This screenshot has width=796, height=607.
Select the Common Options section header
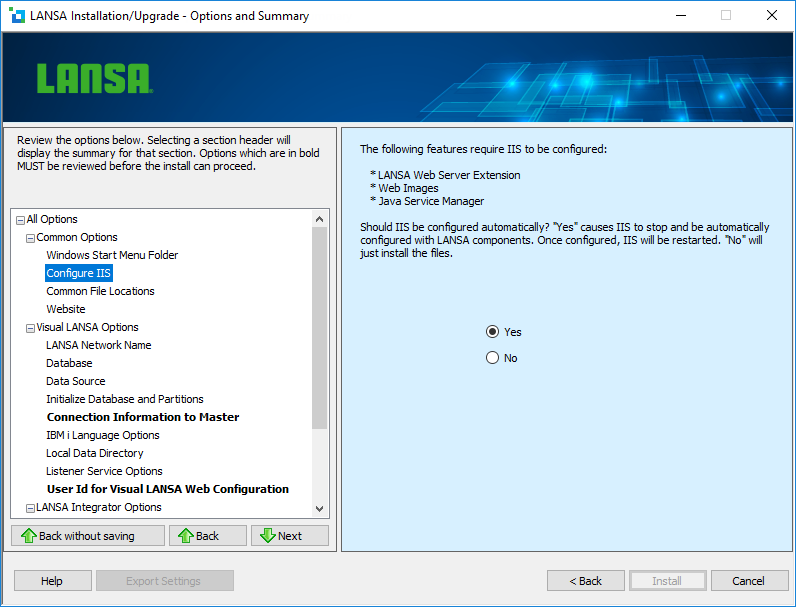coord(77,237)
